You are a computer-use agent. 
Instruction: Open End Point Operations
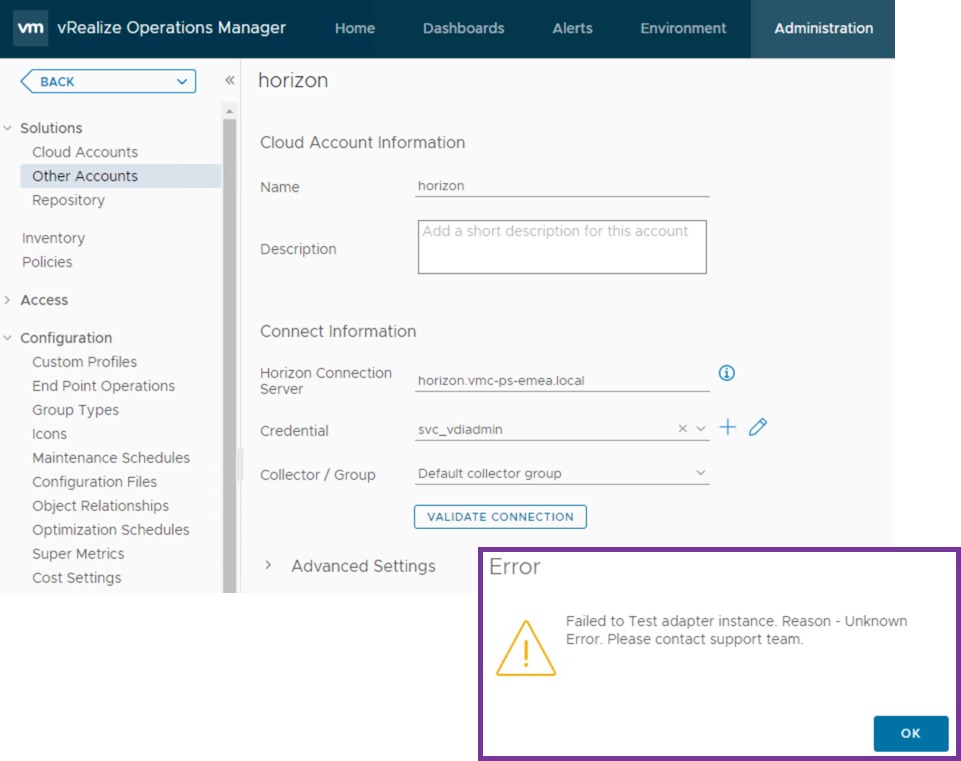(x=104, y=386)
